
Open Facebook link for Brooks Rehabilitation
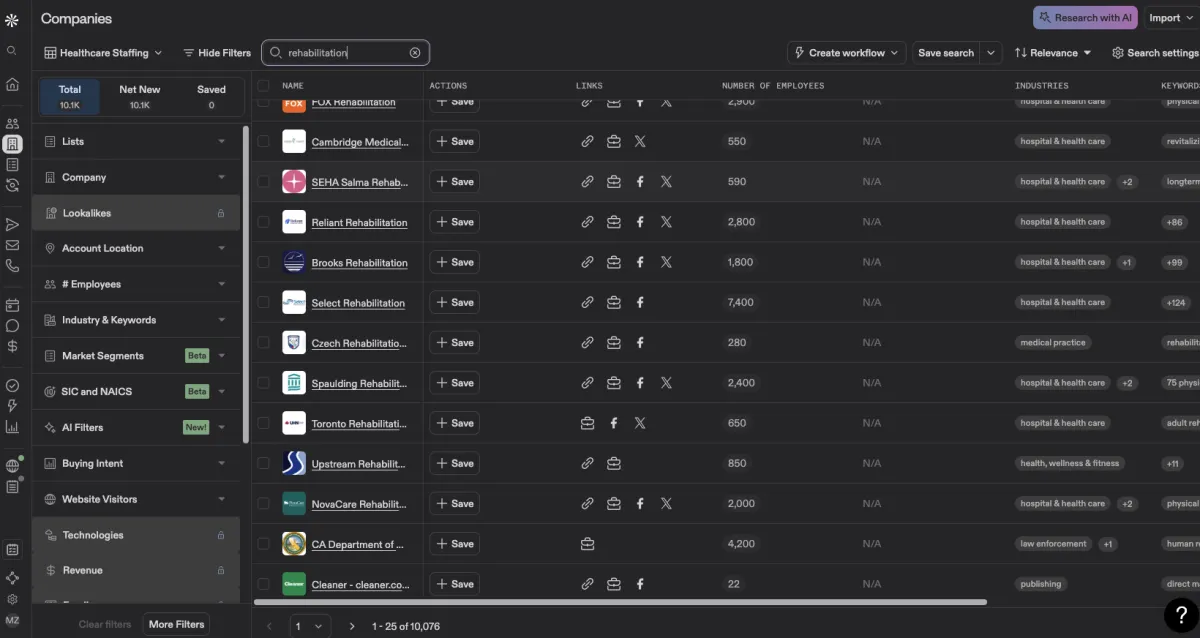(640, 262)
